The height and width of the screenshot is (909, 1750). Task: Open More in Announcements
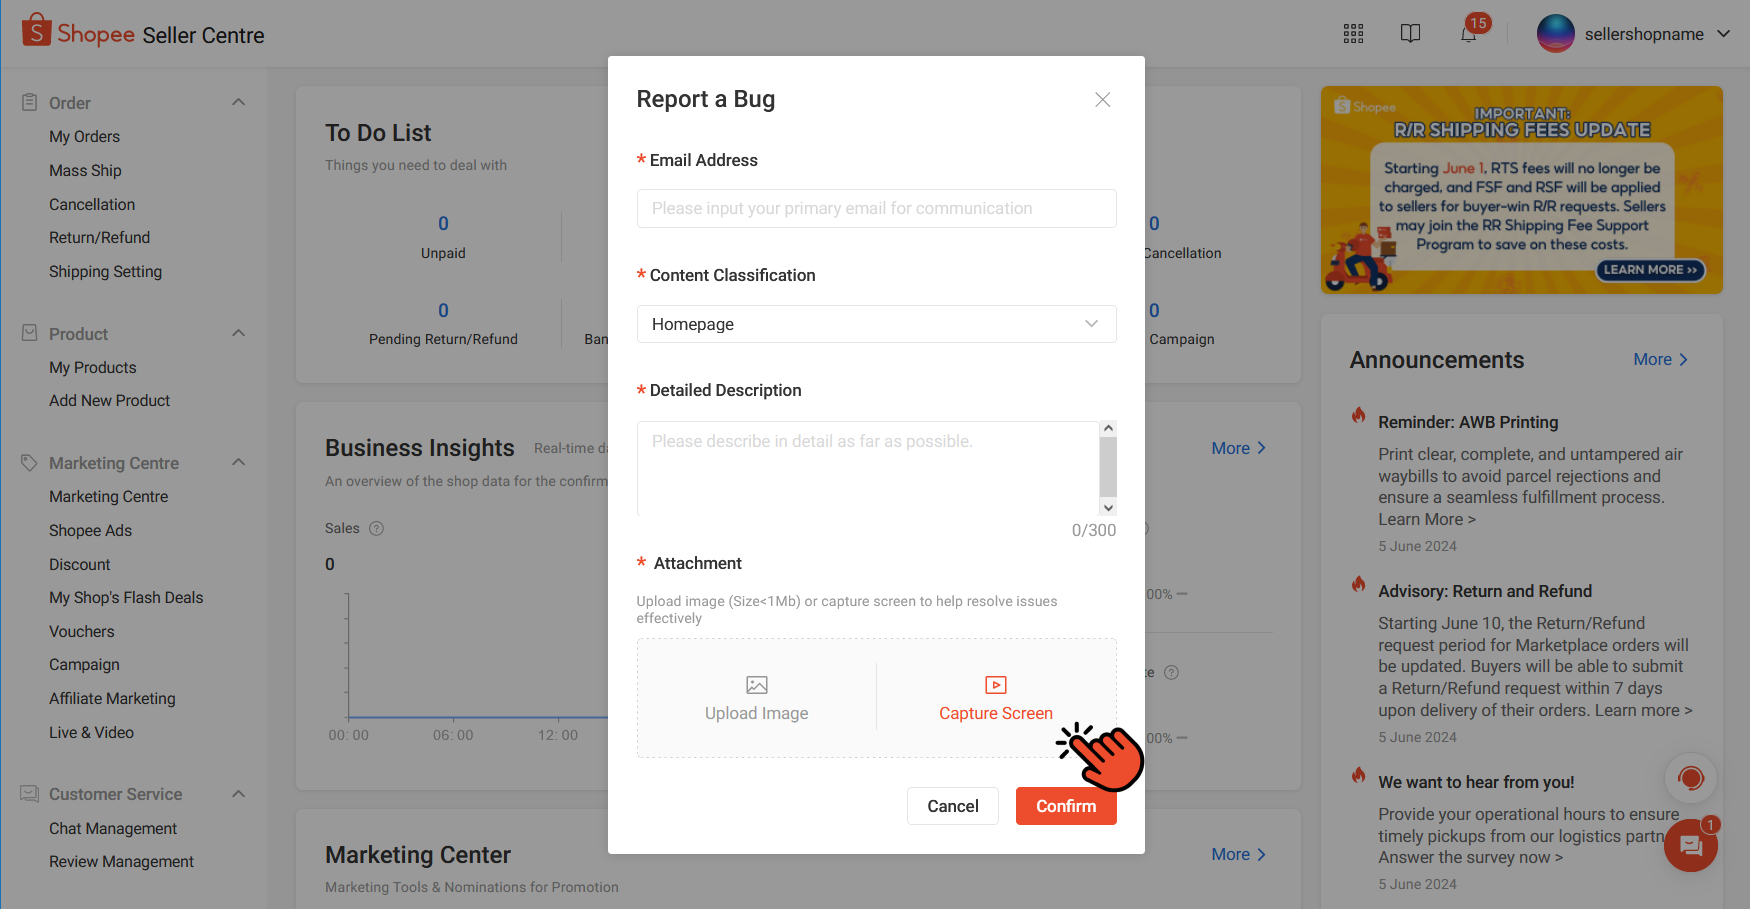(x=1660, y=359)
